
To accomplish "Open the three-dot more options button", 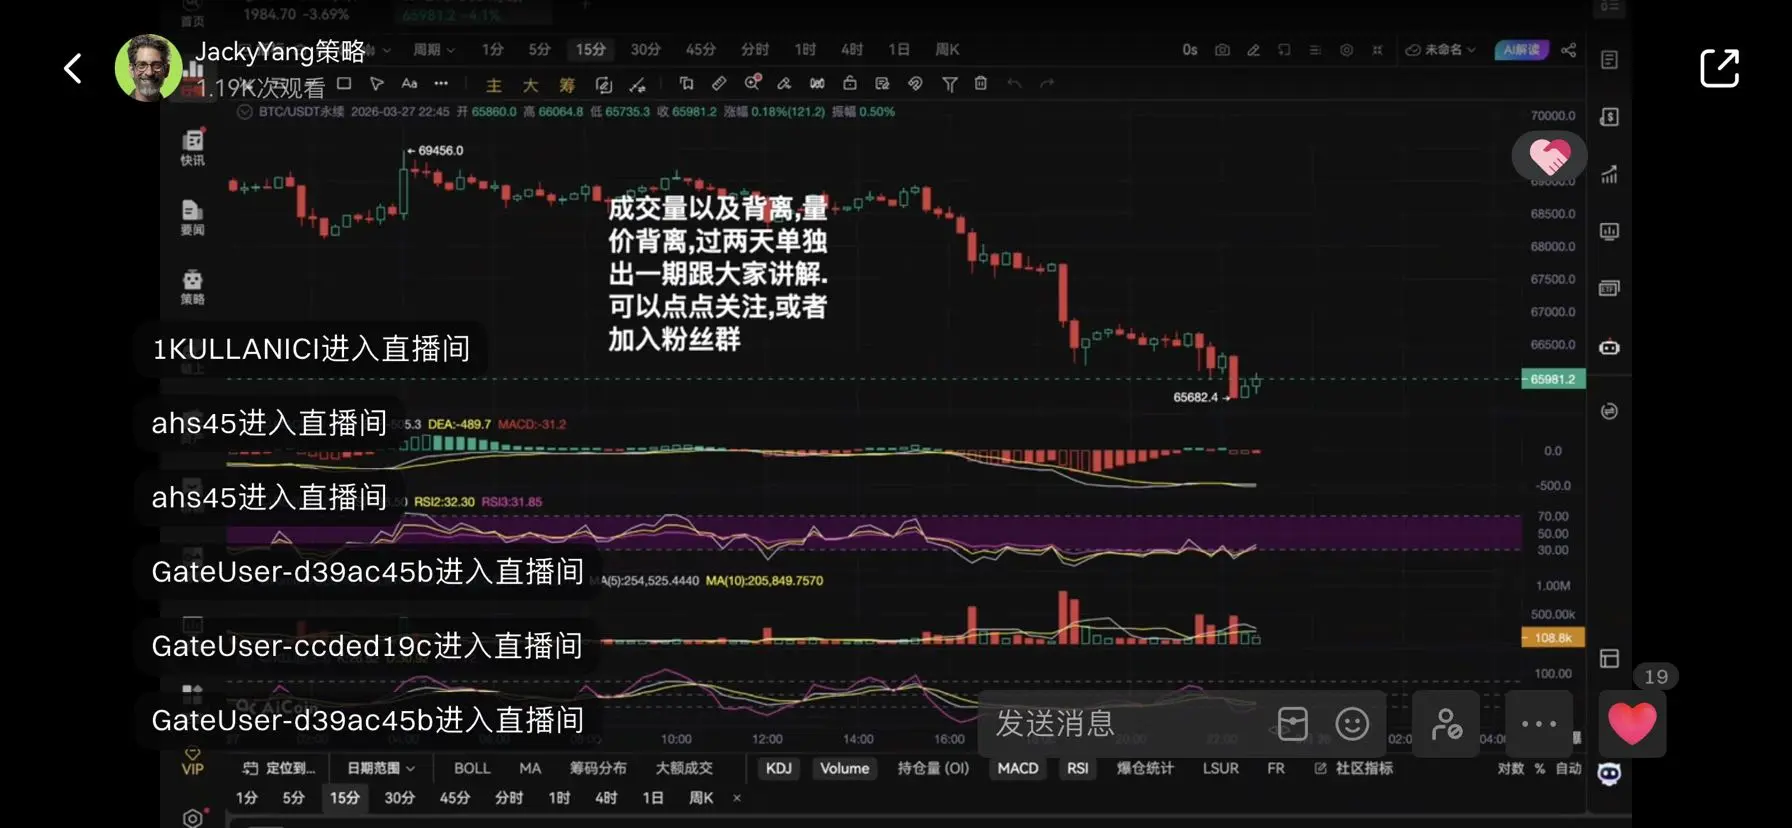I will pyautogui.click(x=1539, y=724).
